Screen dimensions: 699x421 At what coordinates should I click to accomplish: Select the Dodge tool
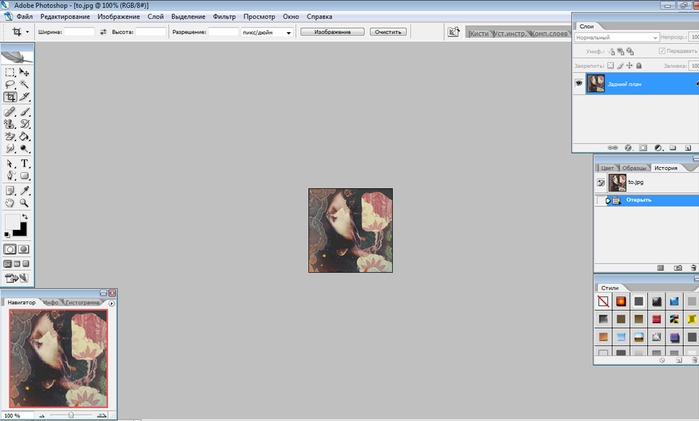[24, 149]
